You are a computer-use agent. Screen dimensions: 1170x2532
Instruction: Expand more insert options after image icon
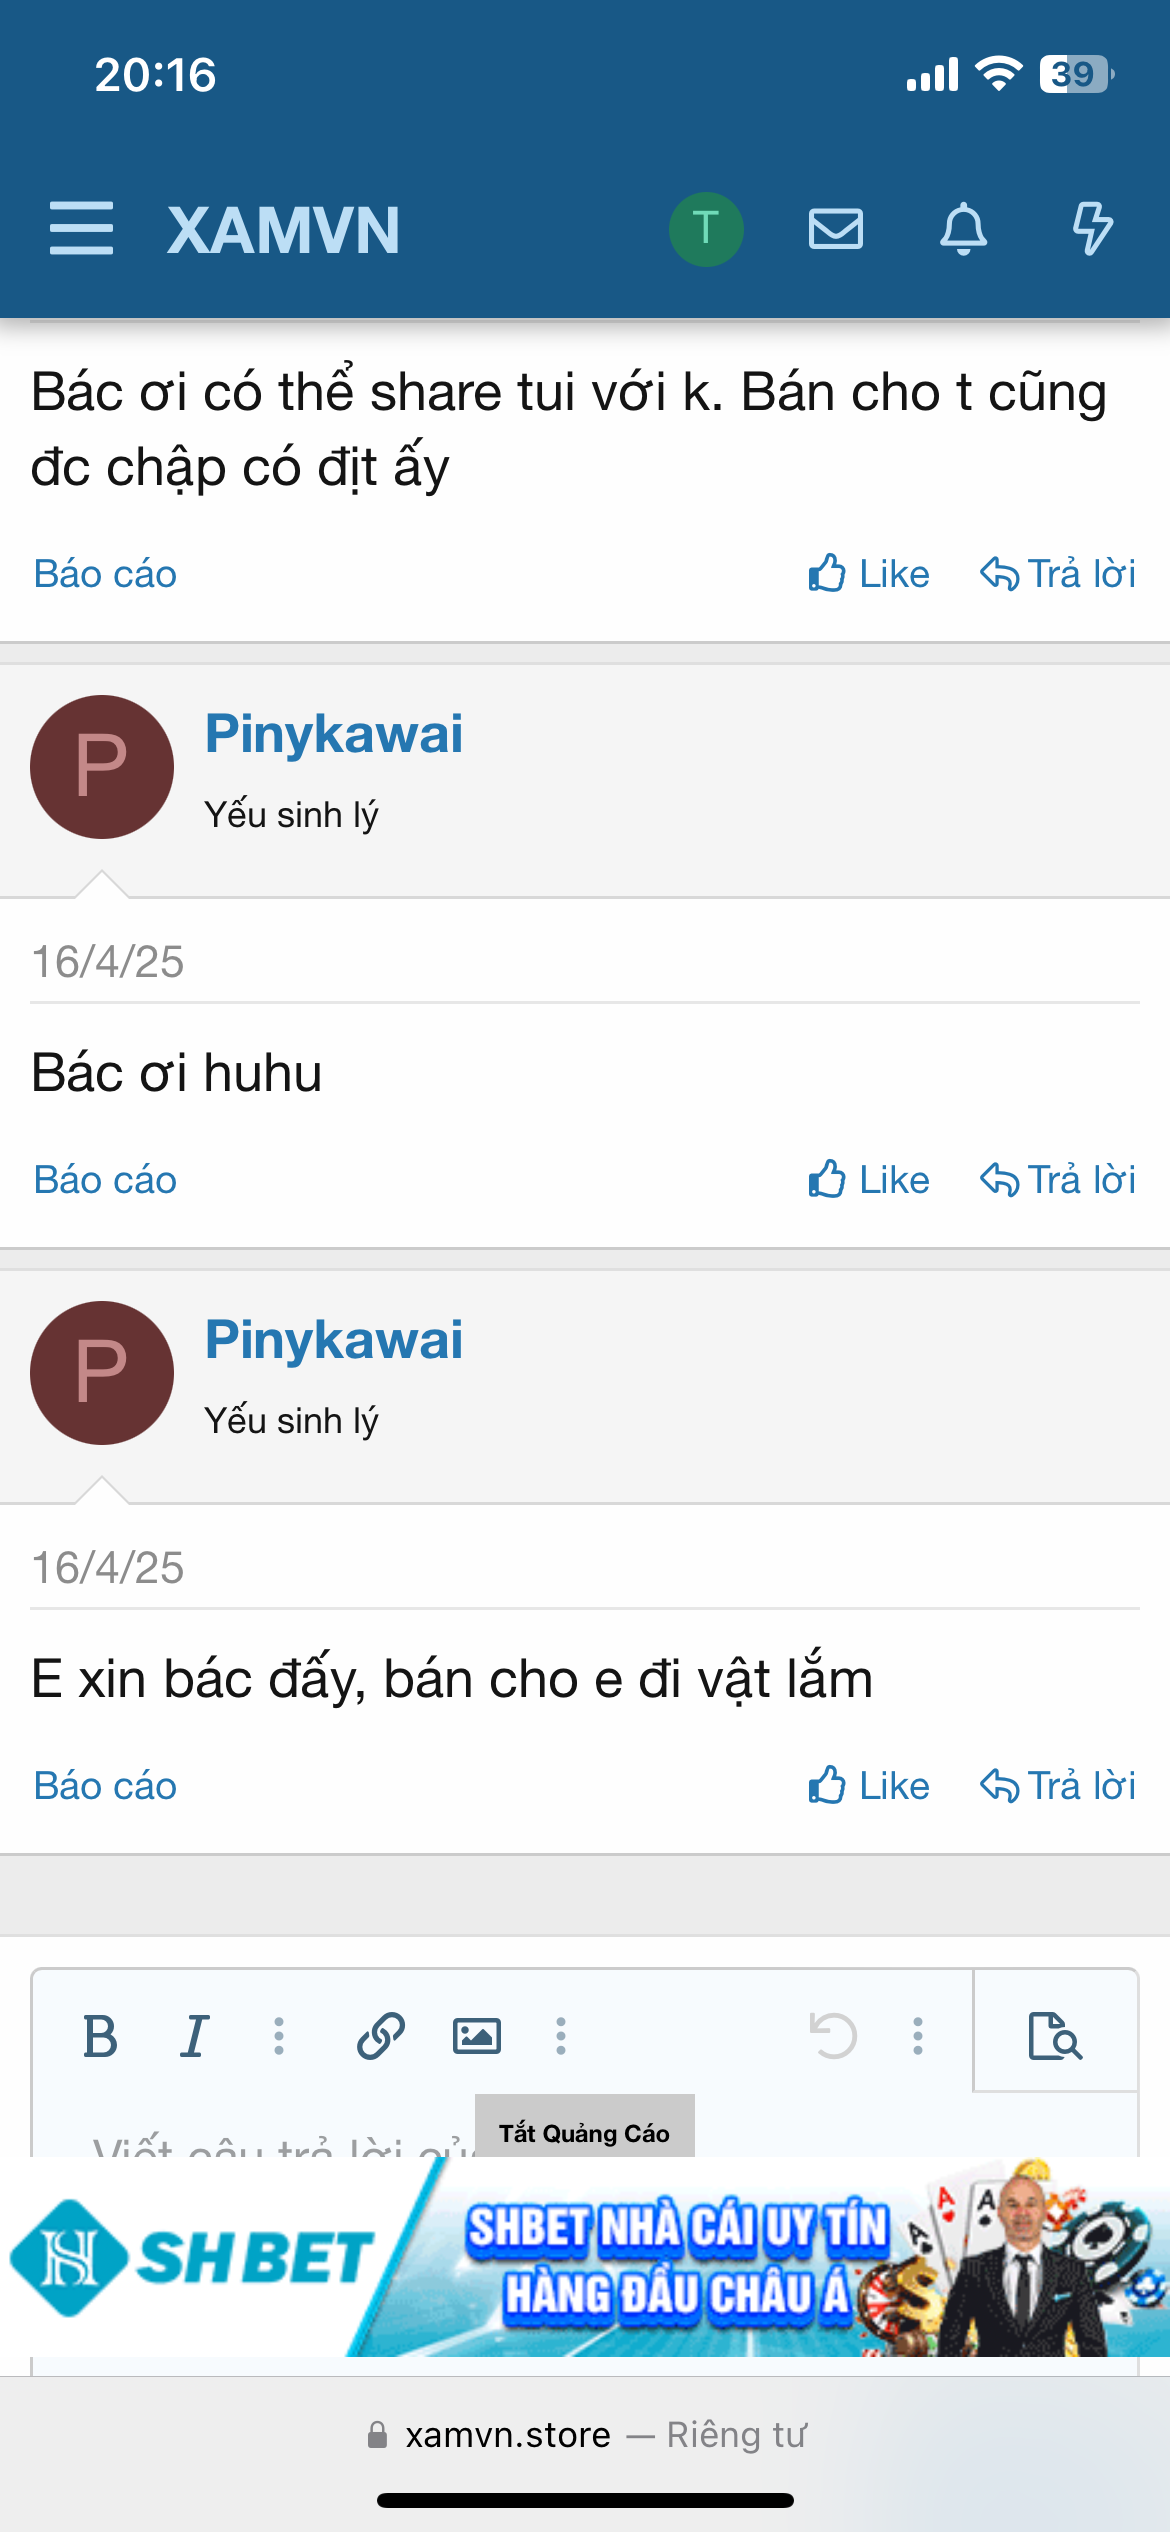[561, 2036]
